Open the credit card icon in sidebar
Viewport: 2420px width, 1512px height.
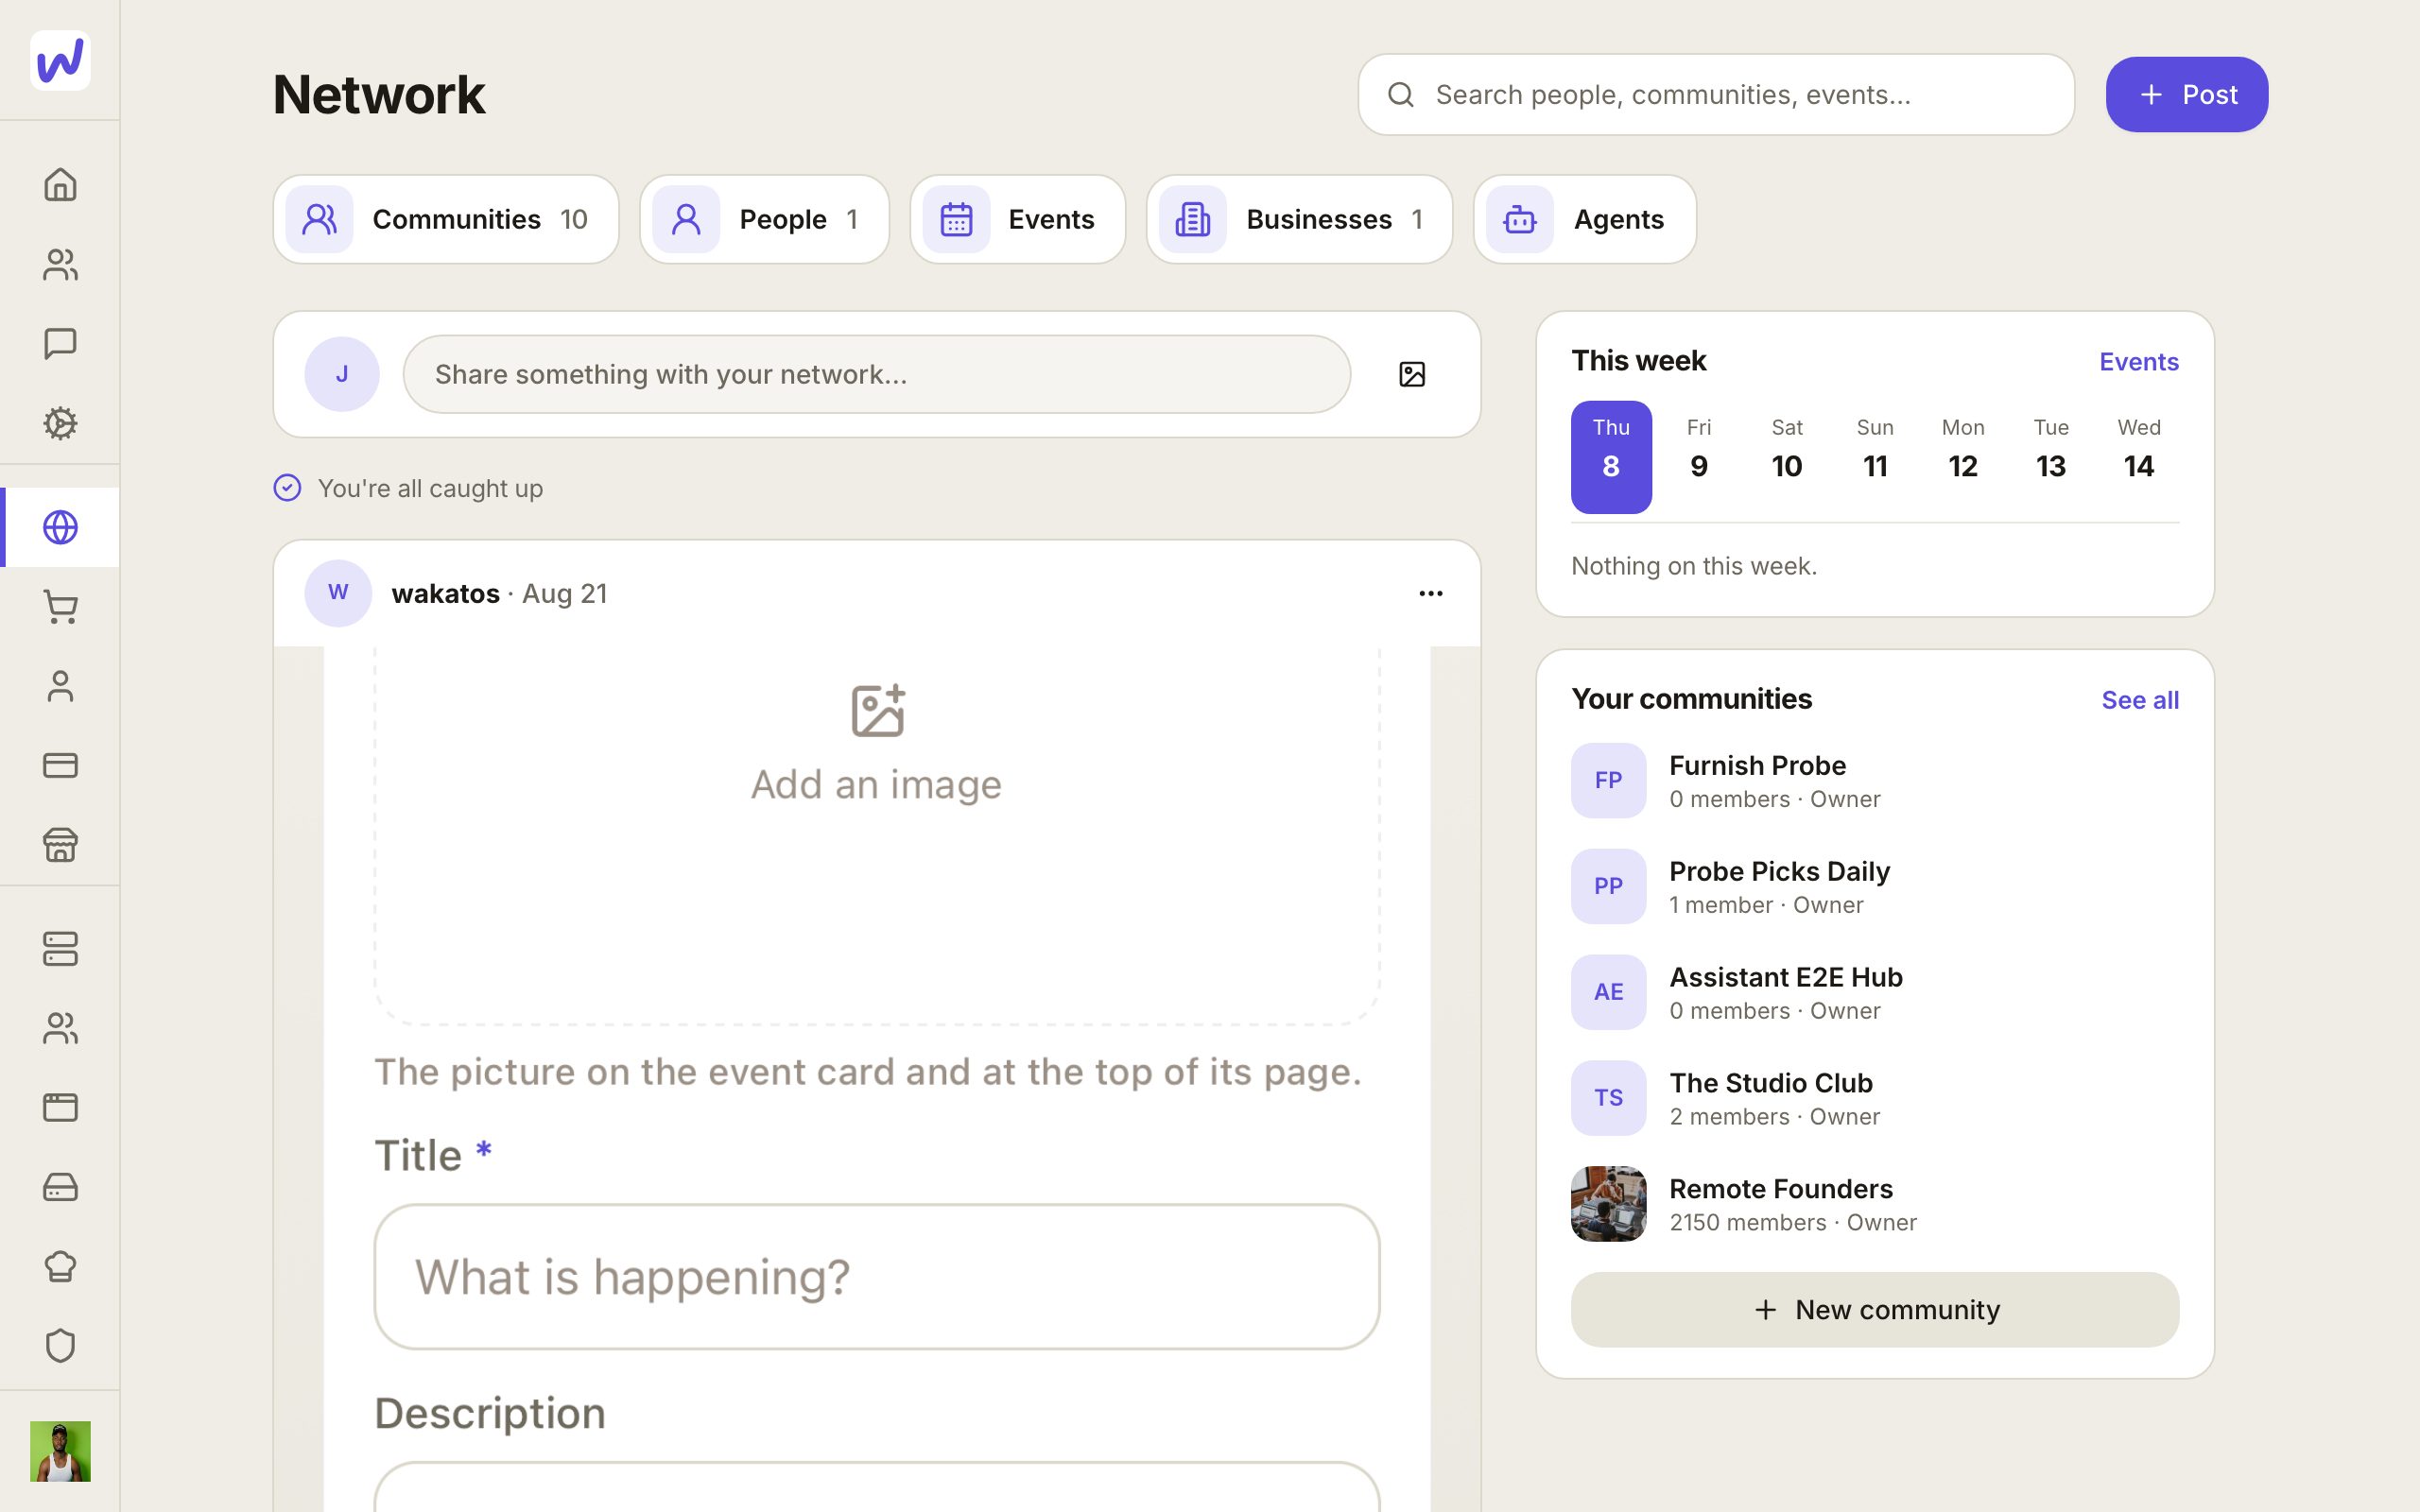[60, 765]
